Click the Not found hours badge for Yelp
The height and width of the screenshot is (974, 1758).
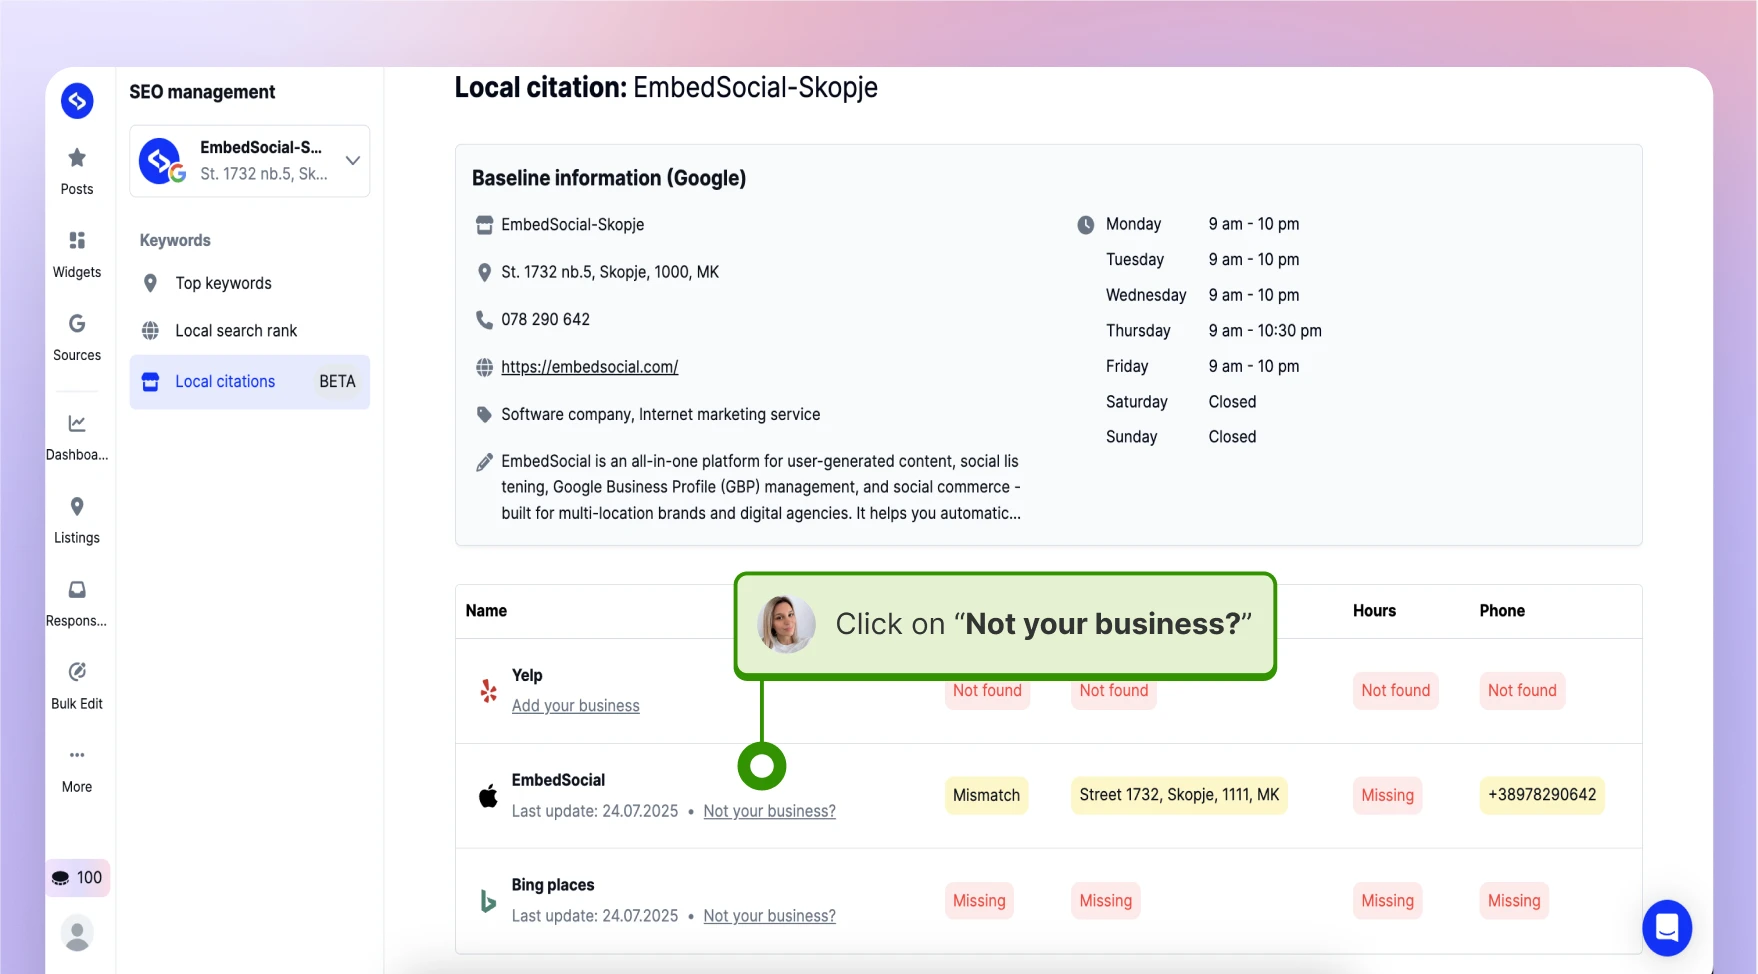click(1395, 691)
